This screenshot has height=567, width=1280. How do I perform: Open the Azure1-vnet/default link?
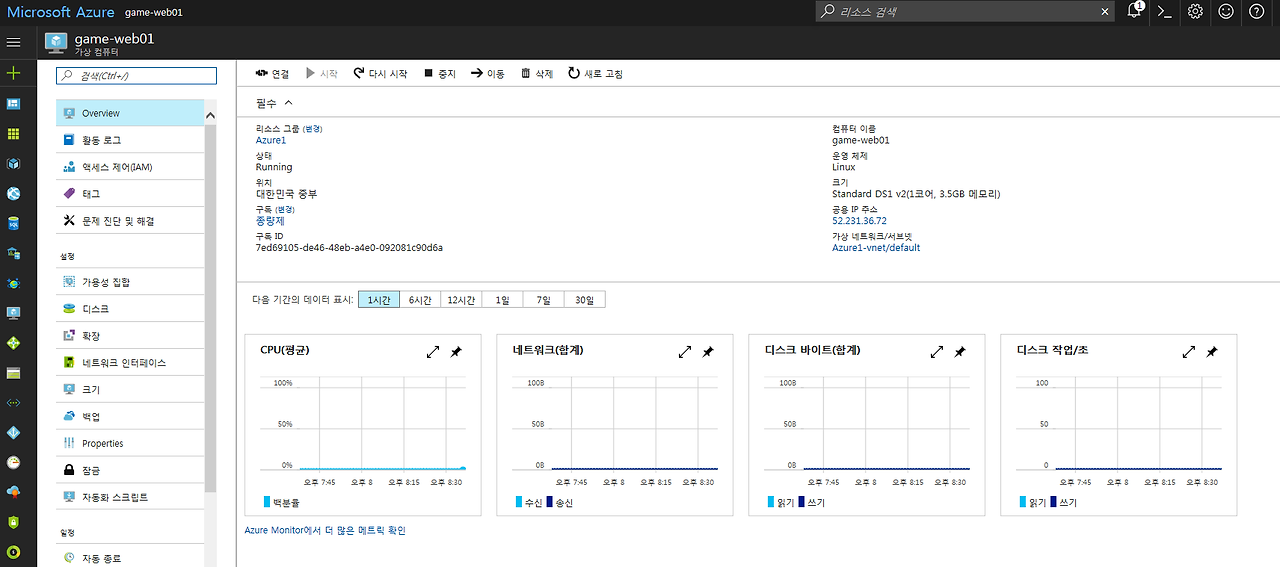point(876,248)
